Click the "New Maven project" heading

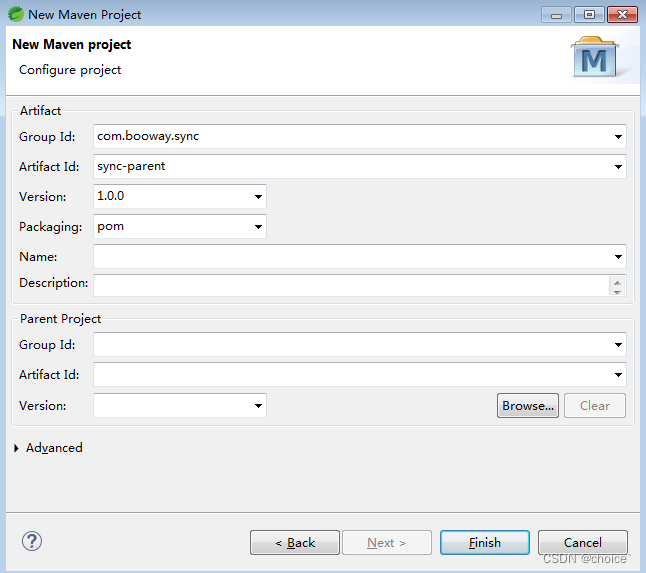[x=72, y=44]
